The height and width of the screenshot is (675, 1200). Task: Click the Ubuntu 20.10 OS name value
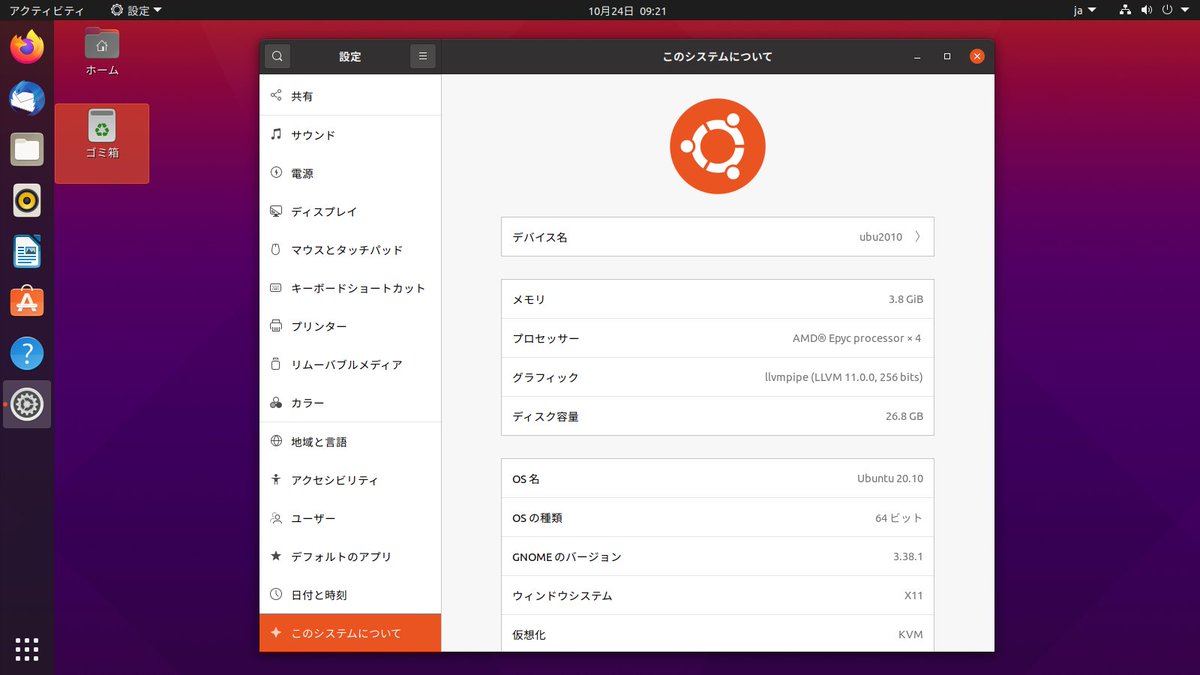pyautogui.click(x=890, y=478)
